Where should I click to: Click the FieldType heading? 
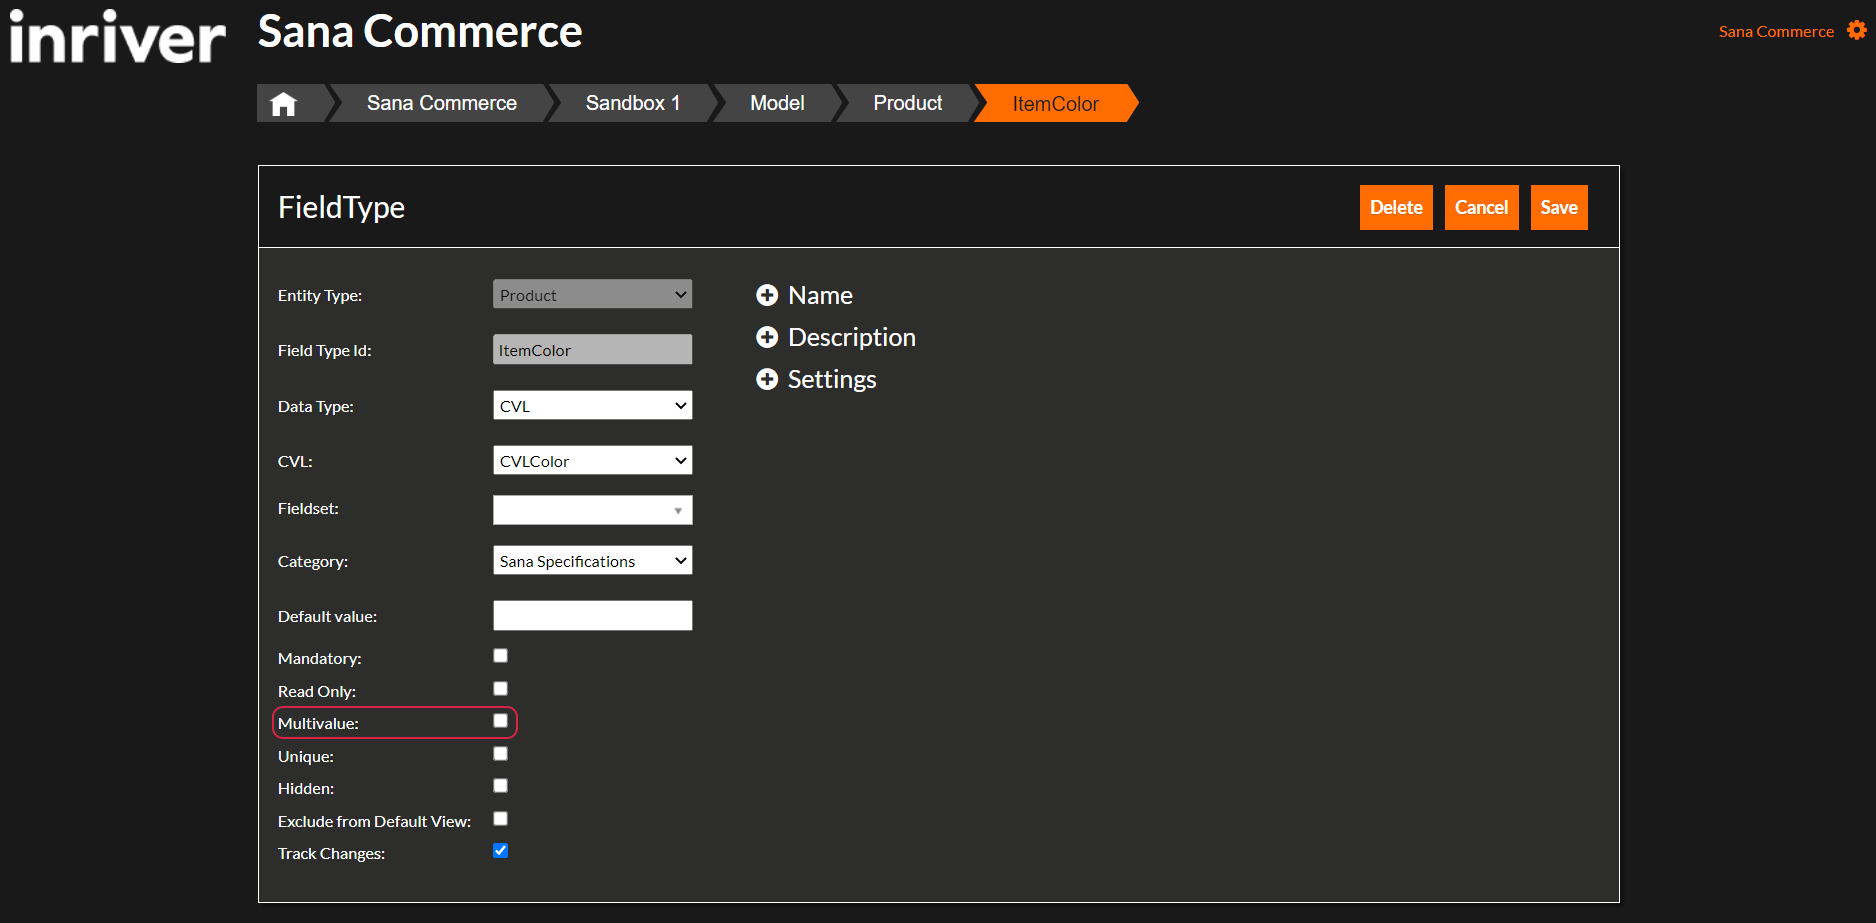tap(341, 207)
